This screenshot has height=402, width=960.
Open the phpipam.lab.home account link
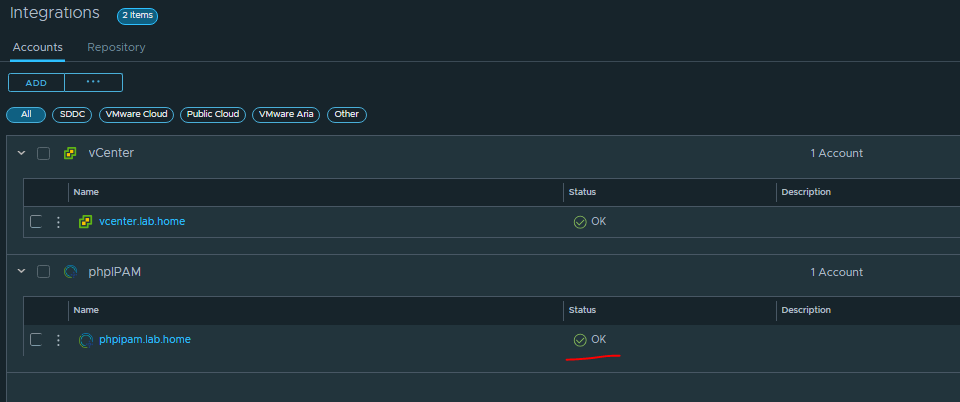(145, 340)
